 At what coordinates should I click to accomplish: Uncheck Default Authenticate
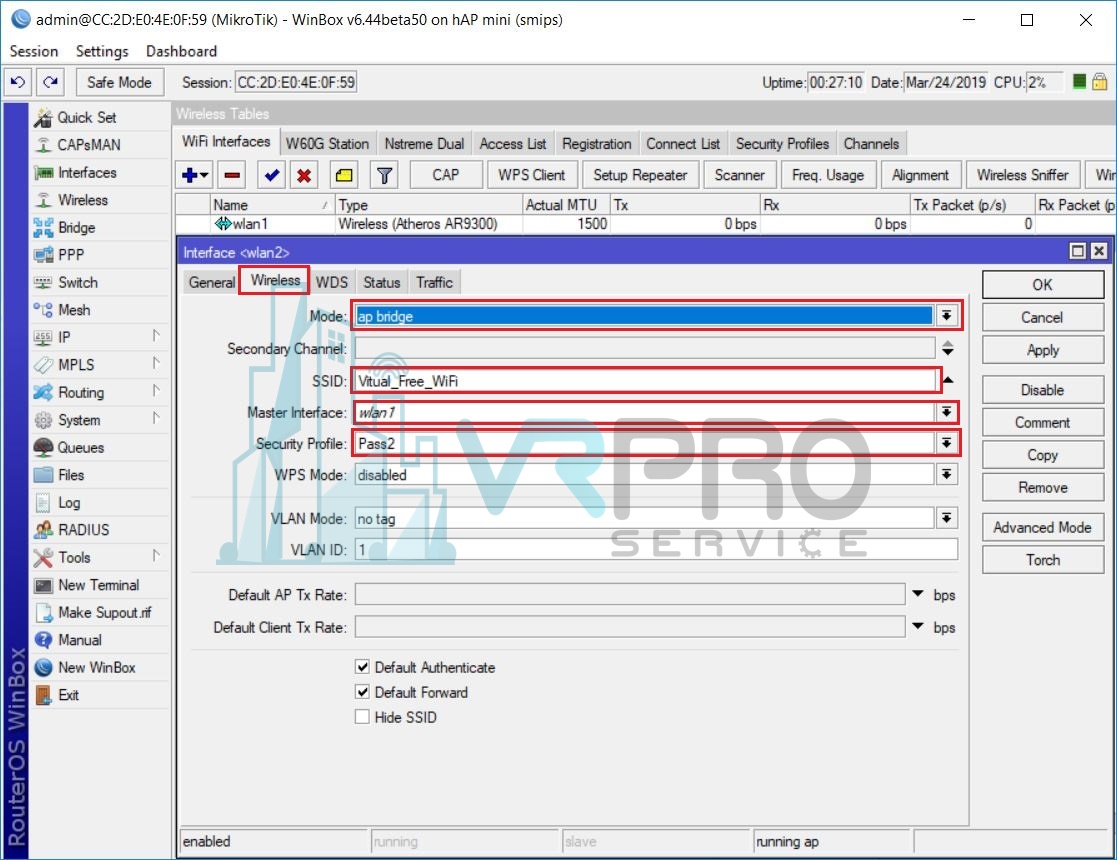362,667
